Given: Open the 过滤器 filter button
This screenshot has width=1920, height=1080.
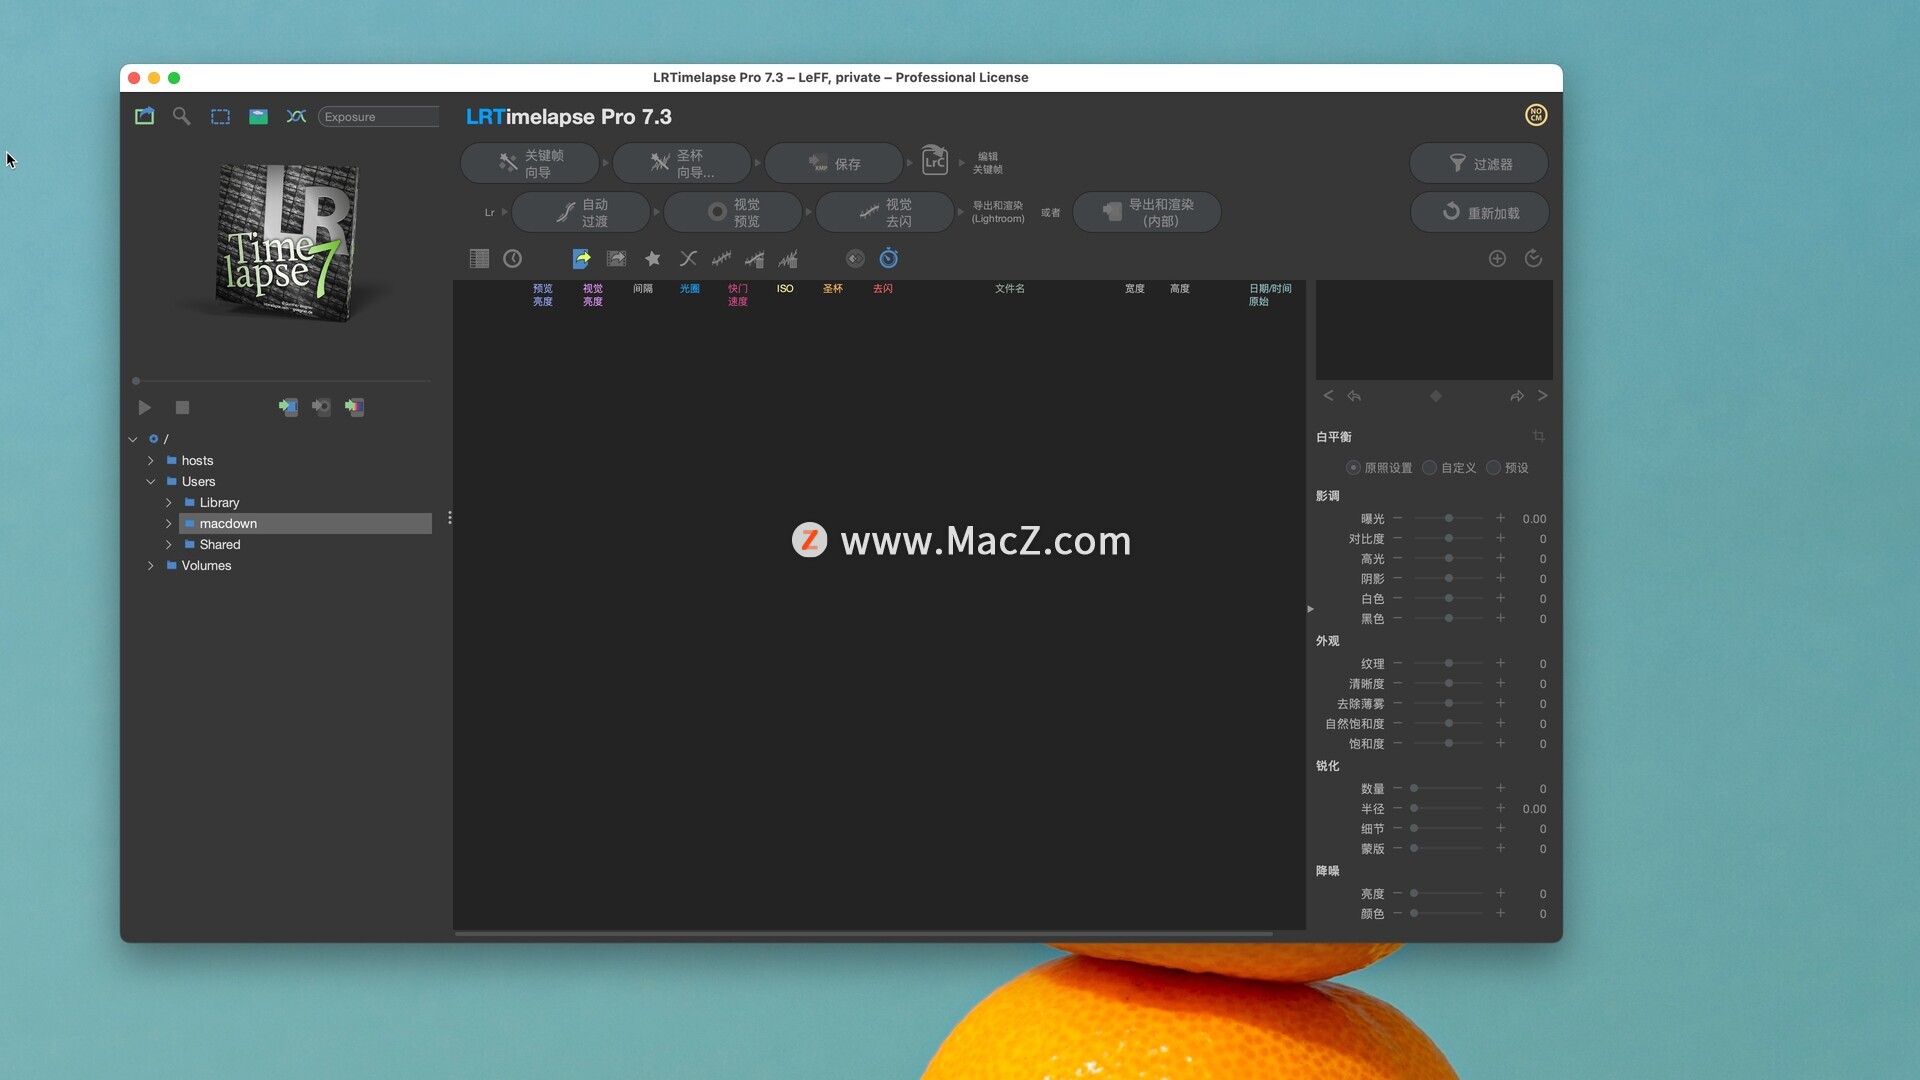Looking at the screenshot, I should 1479,163.
